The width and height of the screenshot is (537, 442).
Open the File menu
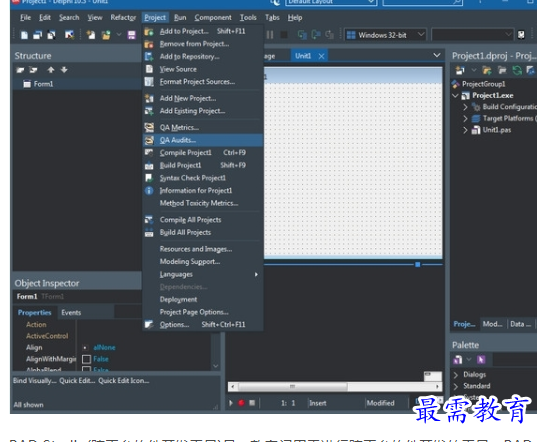coord(25,17)
